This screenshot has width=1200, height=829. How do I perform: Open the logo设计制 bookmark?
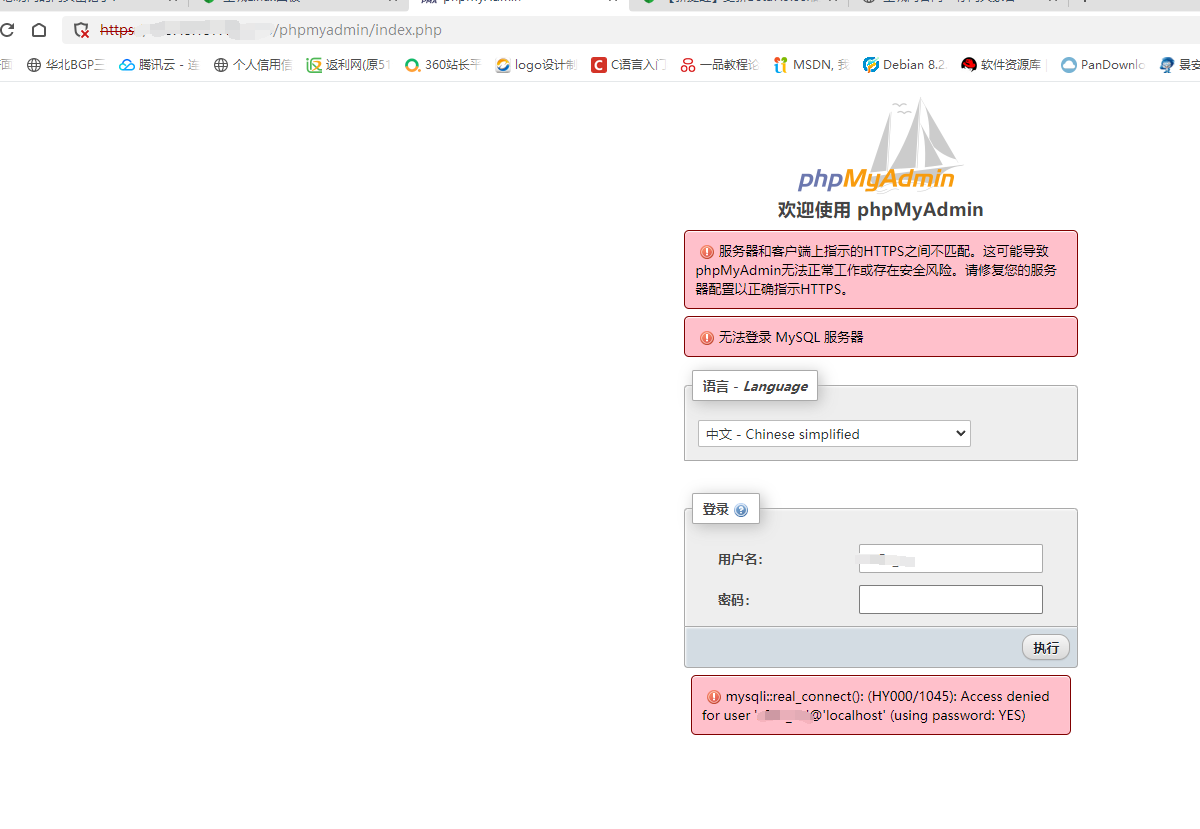tap(536, 65)
